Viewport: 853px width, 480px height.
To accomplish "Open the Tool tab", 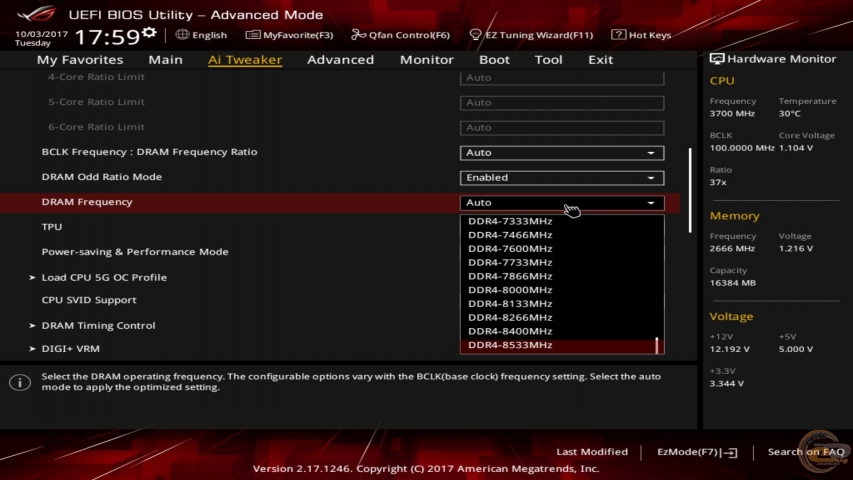I will coord(548,59).
